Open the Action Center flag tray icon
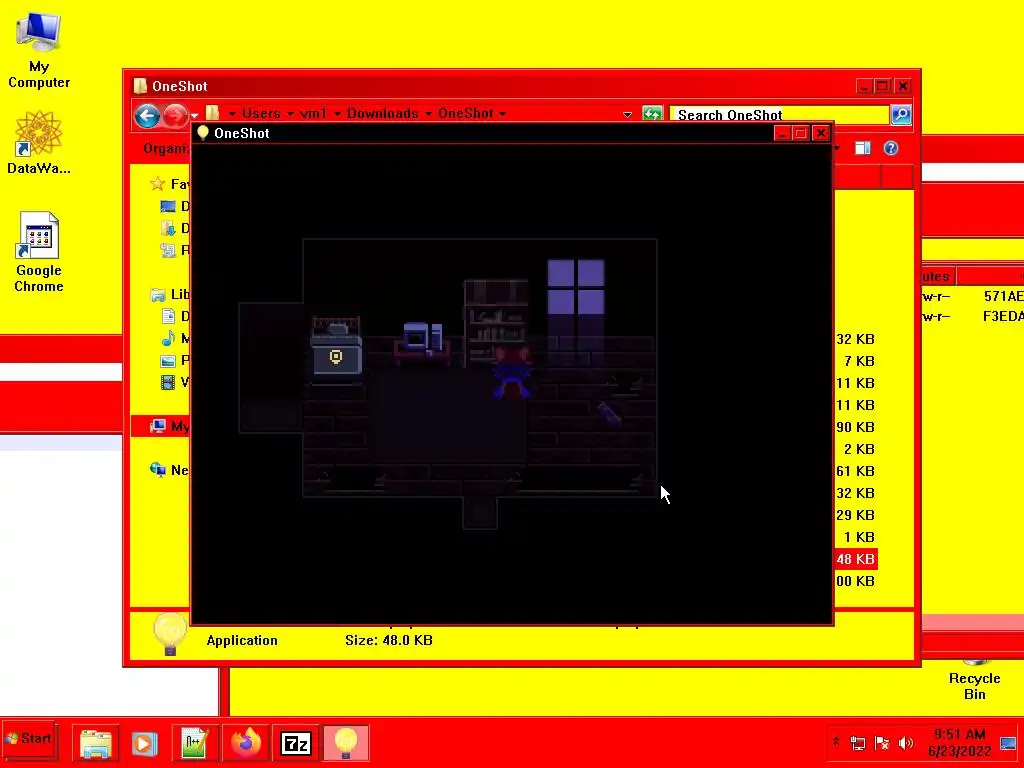The width and height of the screenshot is (1024, 768). (x=881, y=743)
